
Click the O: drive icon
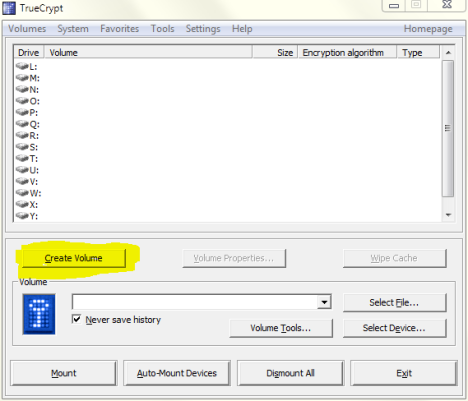22,101
